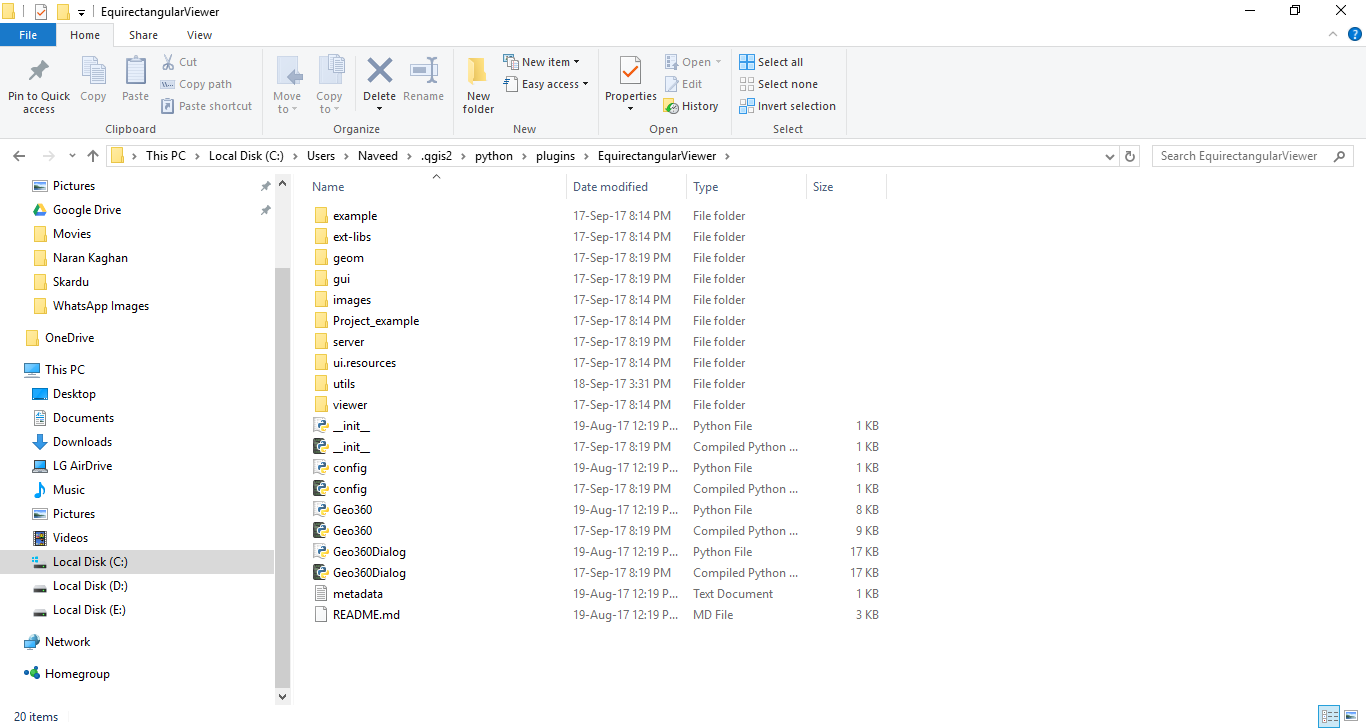
Task: Create a New folder using the ribbon icon
Action: [477, 84]
